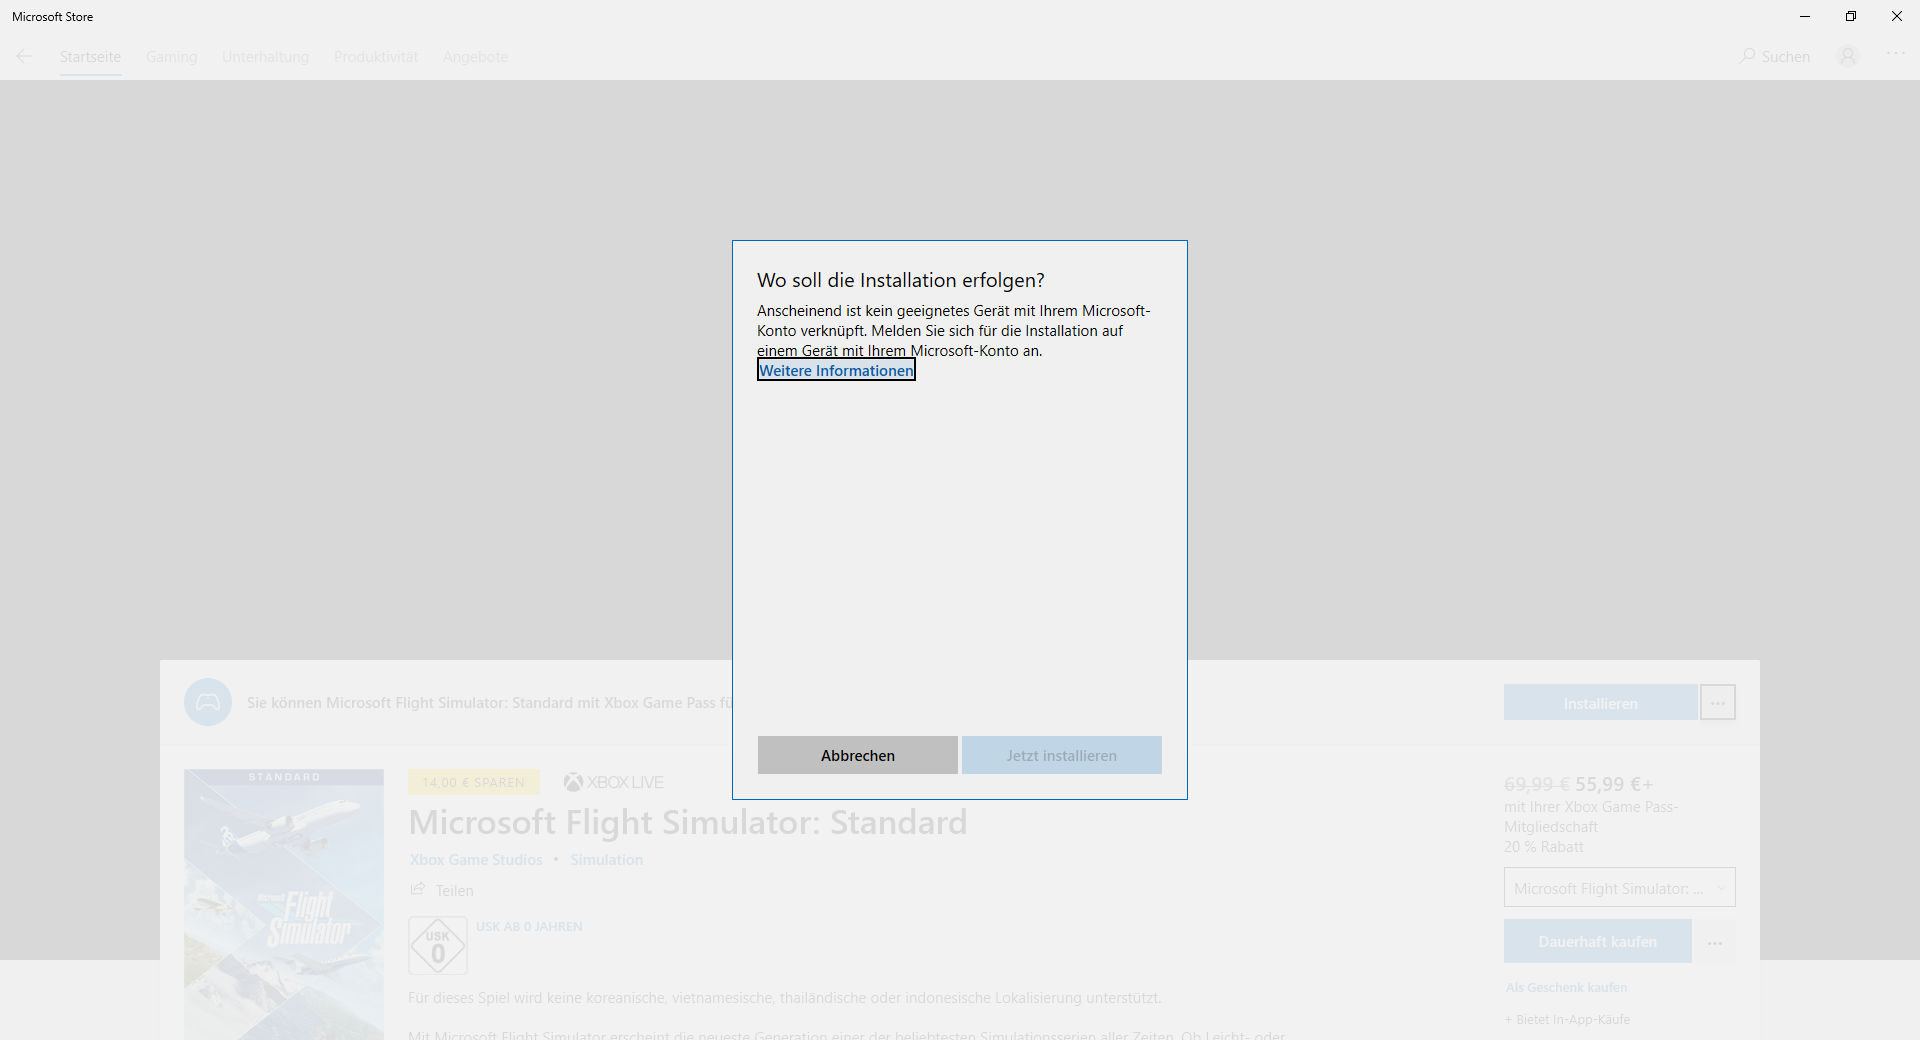1920x1040 pixels.
Task: Open the Unterhaltung tab
Action: (265, 57)
